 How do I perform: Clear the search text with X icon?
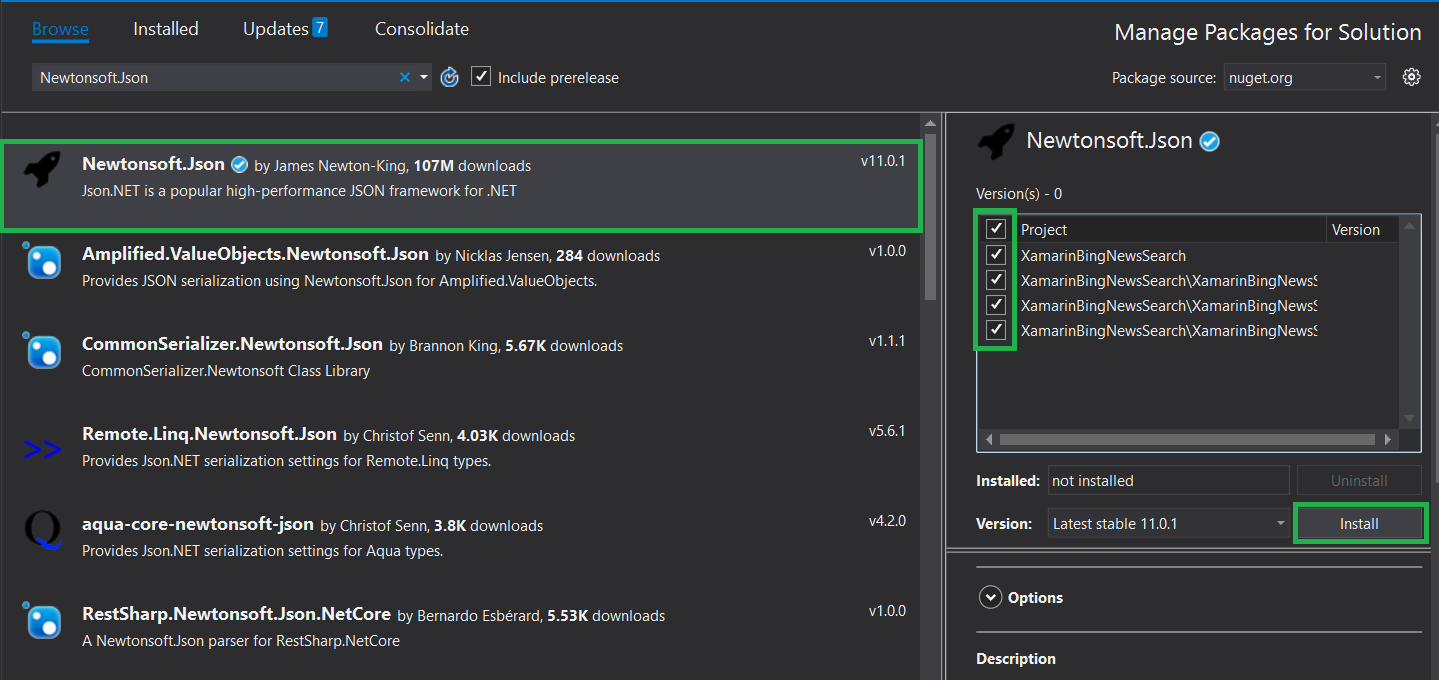tap(405, 77)
